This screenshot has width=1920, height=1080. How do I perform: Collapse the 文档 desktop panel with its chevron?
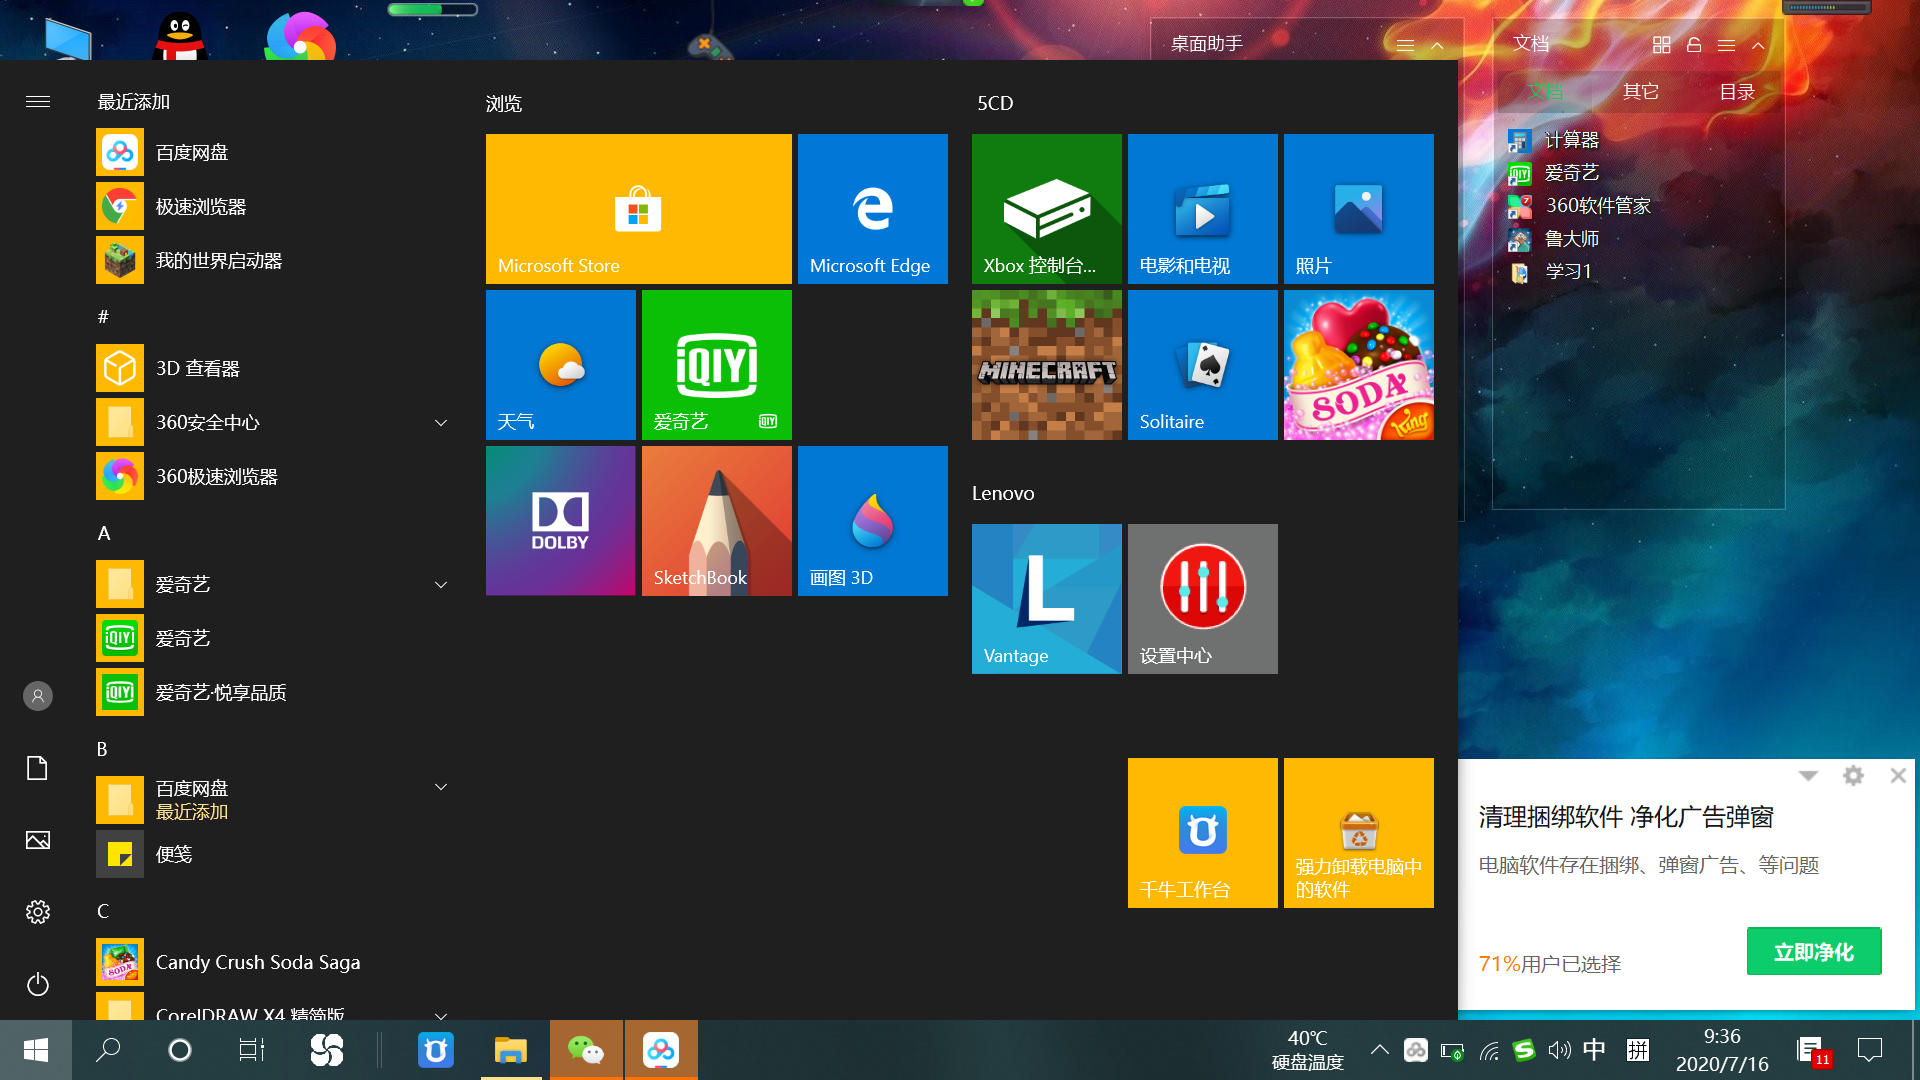(1758, 45)
